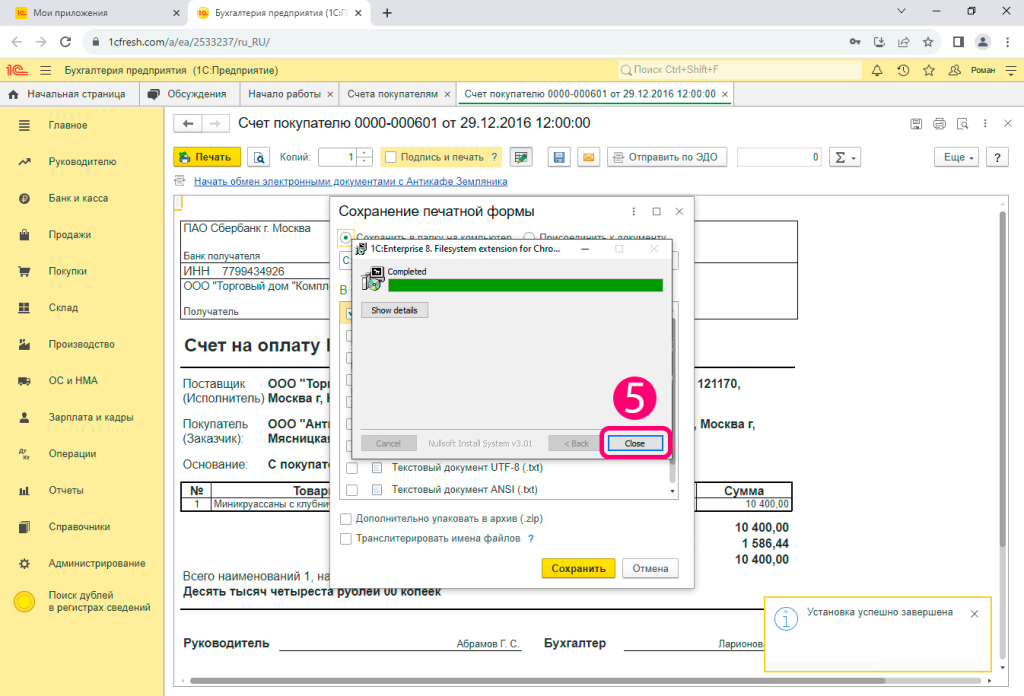
Task: Click the printer icon near the window's top-right
Action: coord(939,123)
